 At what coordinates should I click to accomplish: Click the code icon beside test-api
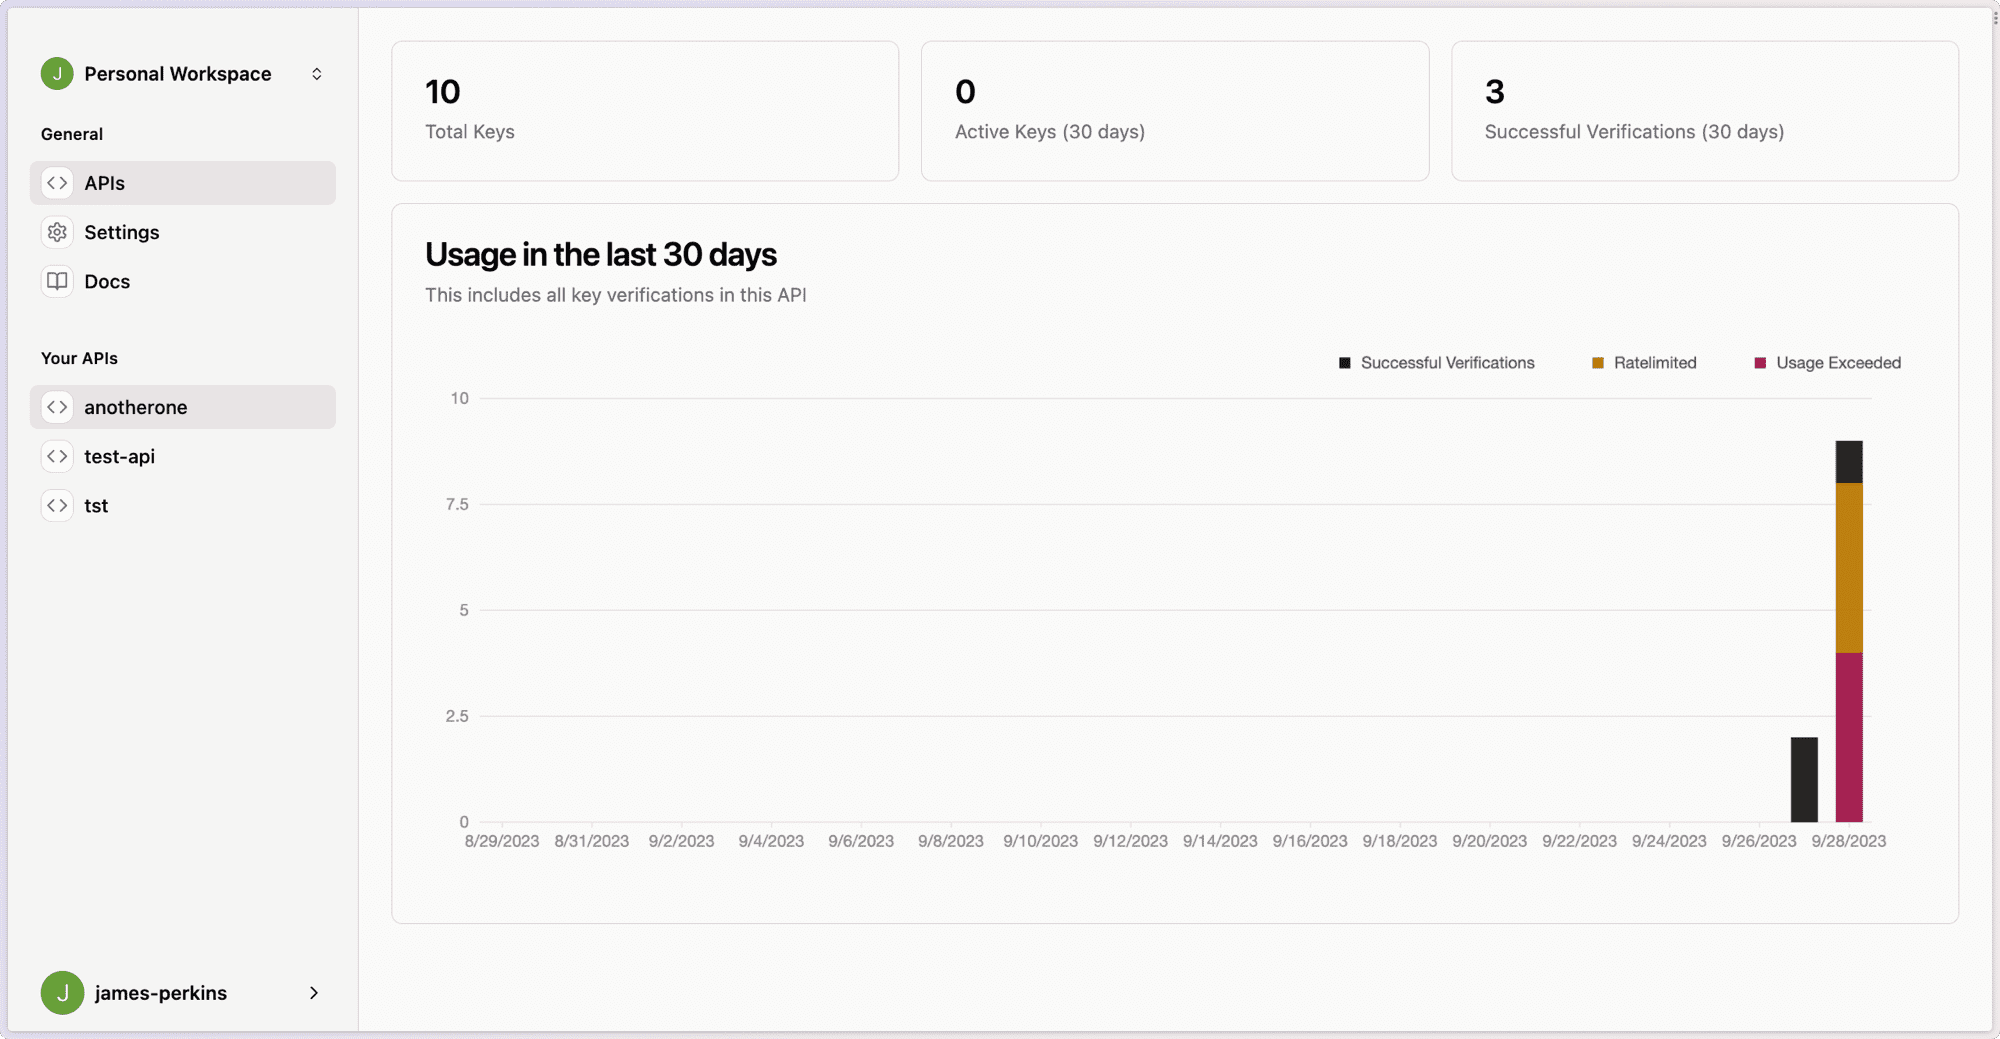(57, 456)
